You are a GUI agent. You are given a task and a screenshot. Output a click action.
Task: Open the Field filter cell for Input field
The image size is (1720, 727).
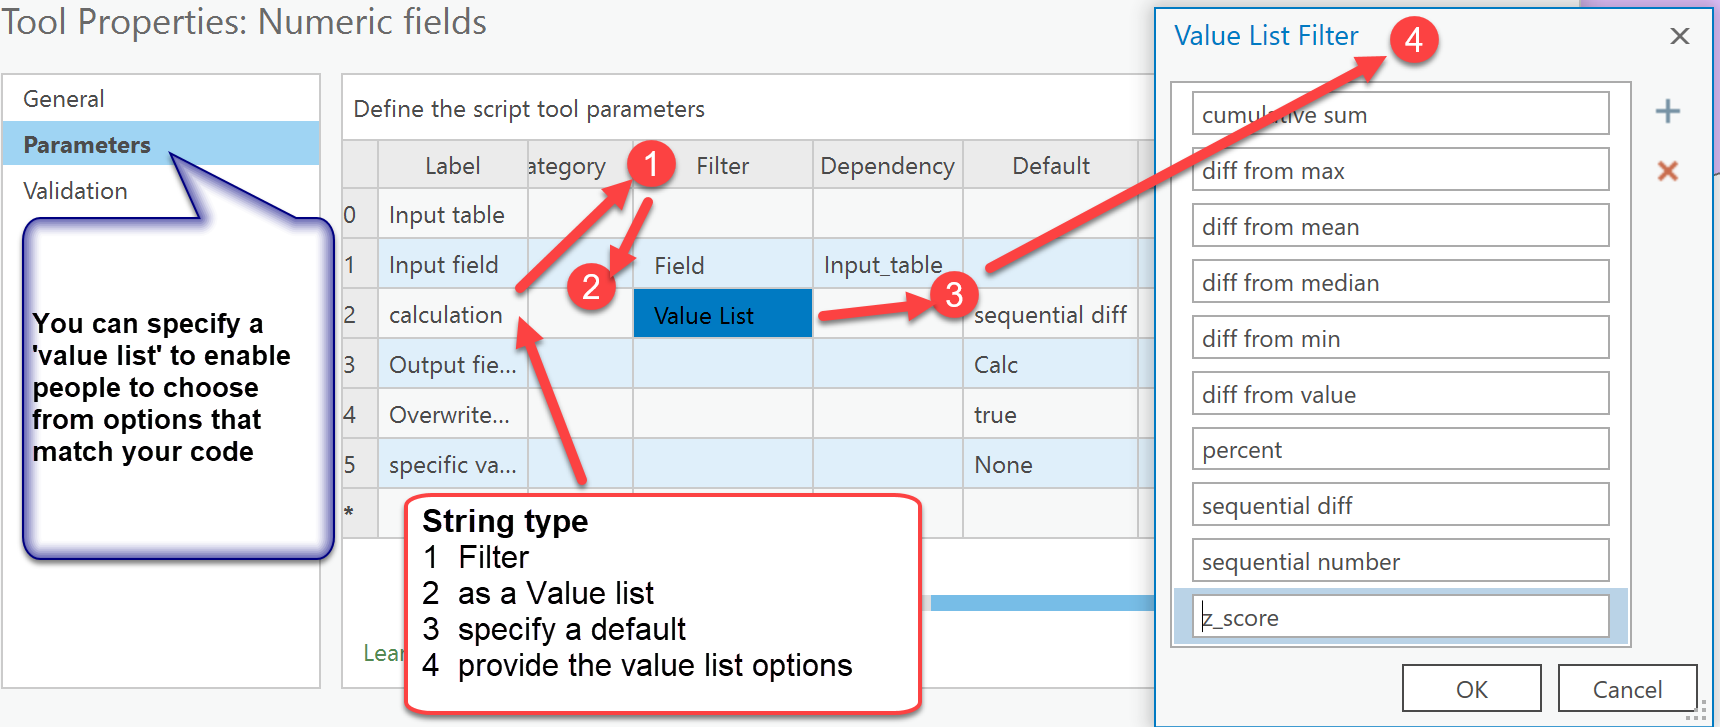pos(722,265)
